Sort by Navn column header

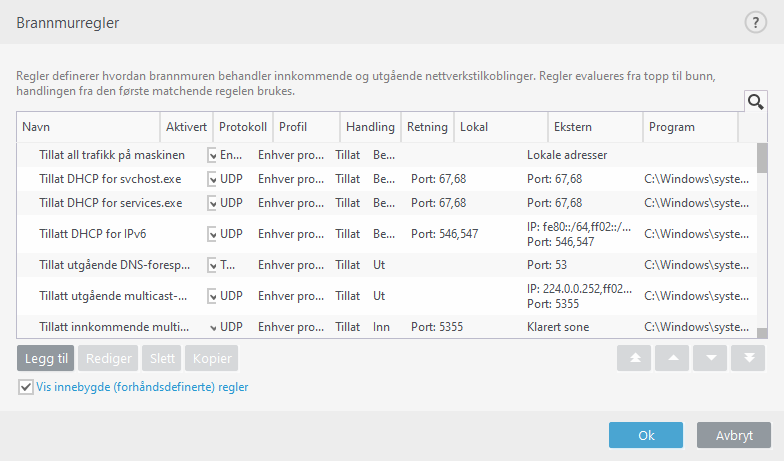tap(88, 127)
